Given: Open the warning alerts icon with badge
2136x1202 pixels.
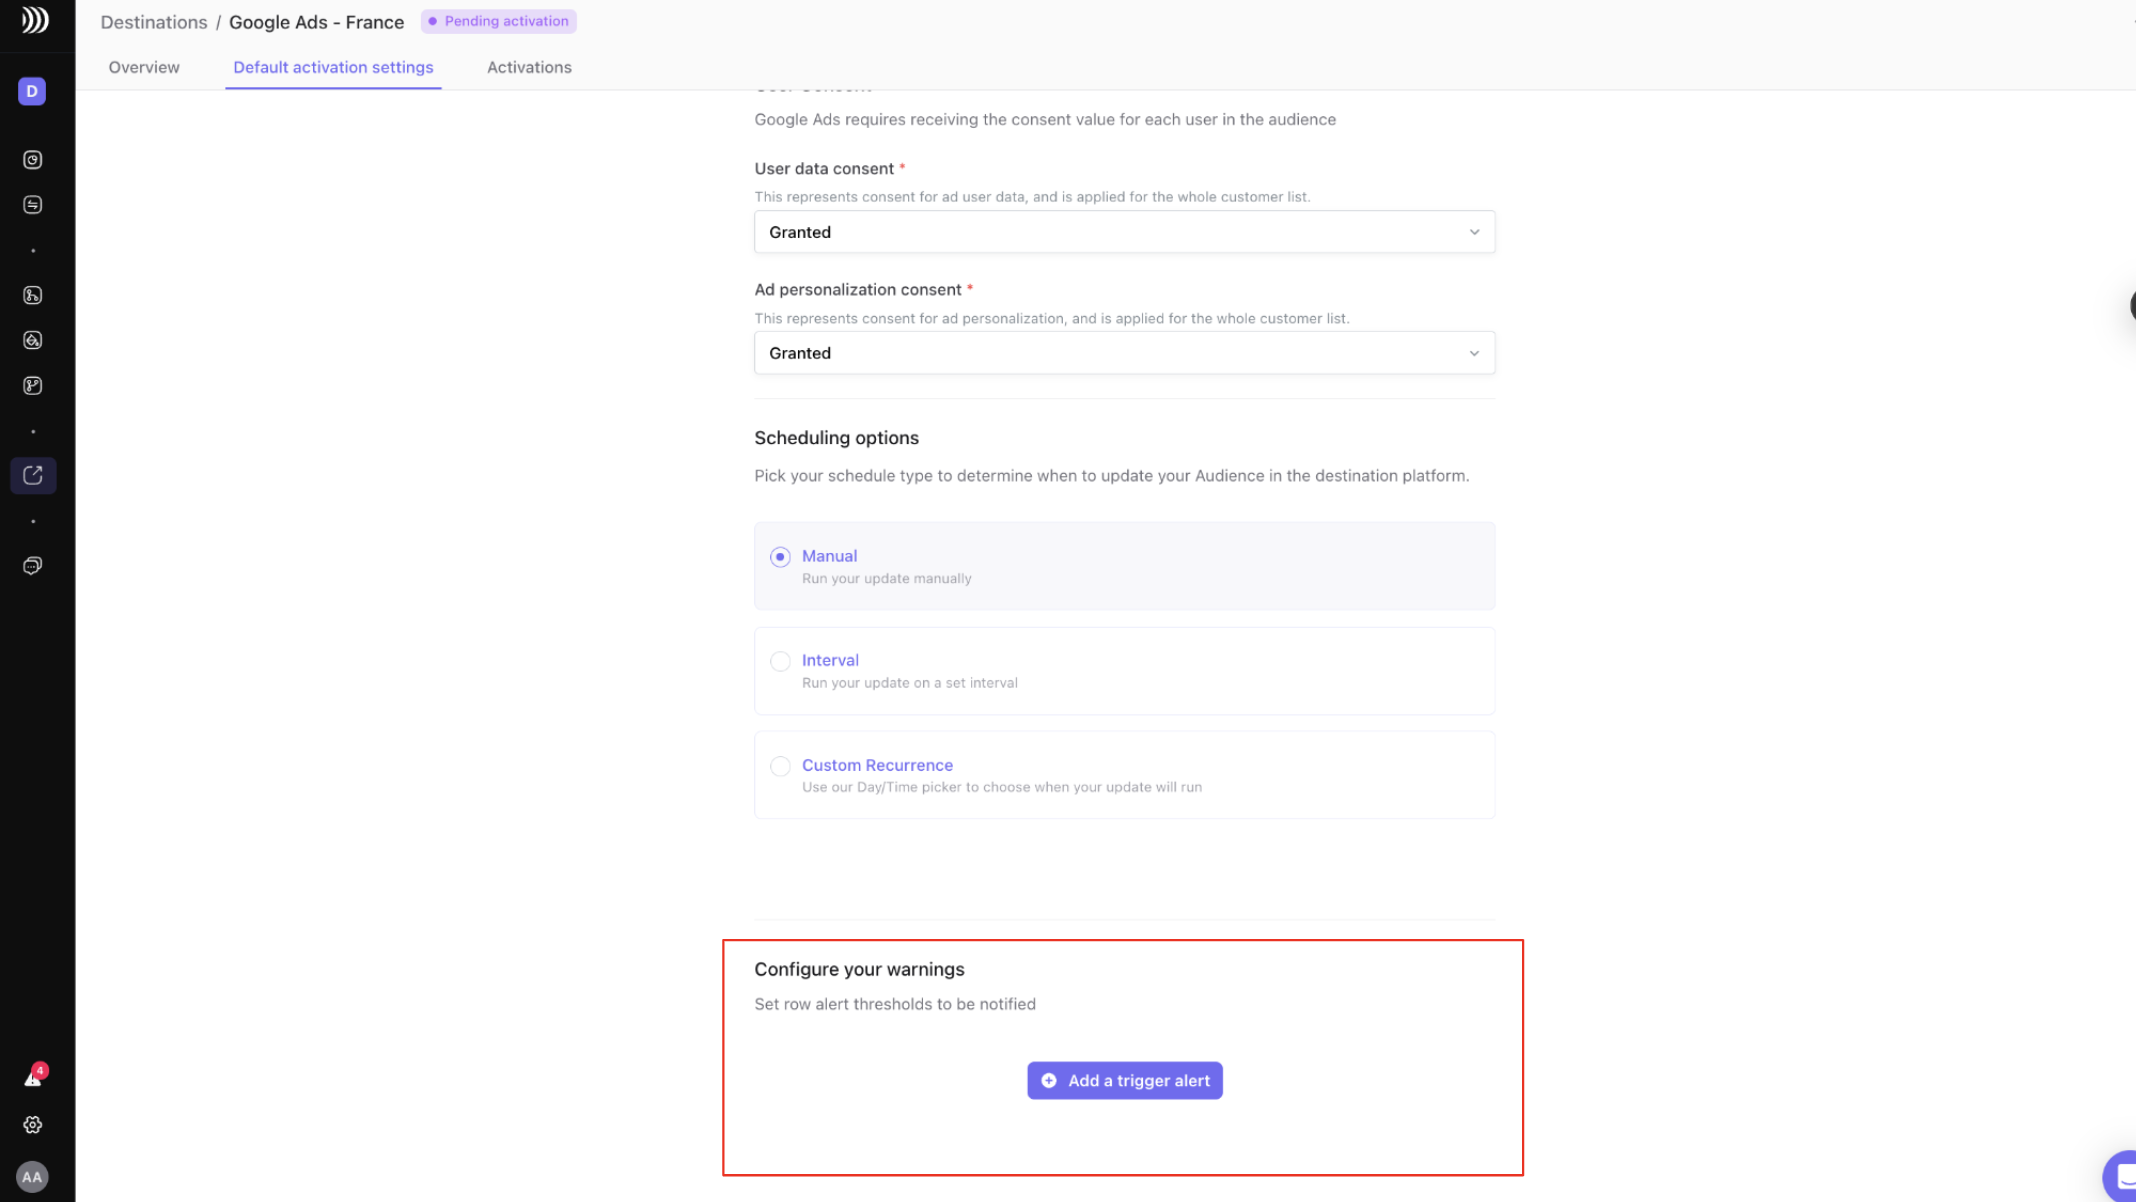Looking at the screenshot, I should click(x=33, y=1078).
